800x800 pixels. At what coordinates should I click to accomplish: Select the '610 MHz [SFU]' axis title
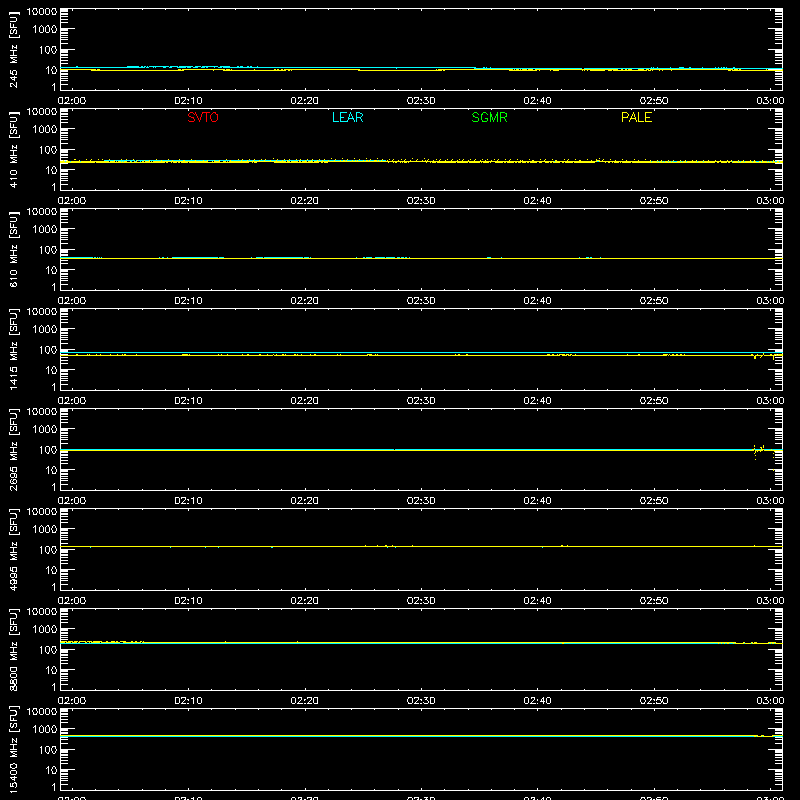point(13,249)
